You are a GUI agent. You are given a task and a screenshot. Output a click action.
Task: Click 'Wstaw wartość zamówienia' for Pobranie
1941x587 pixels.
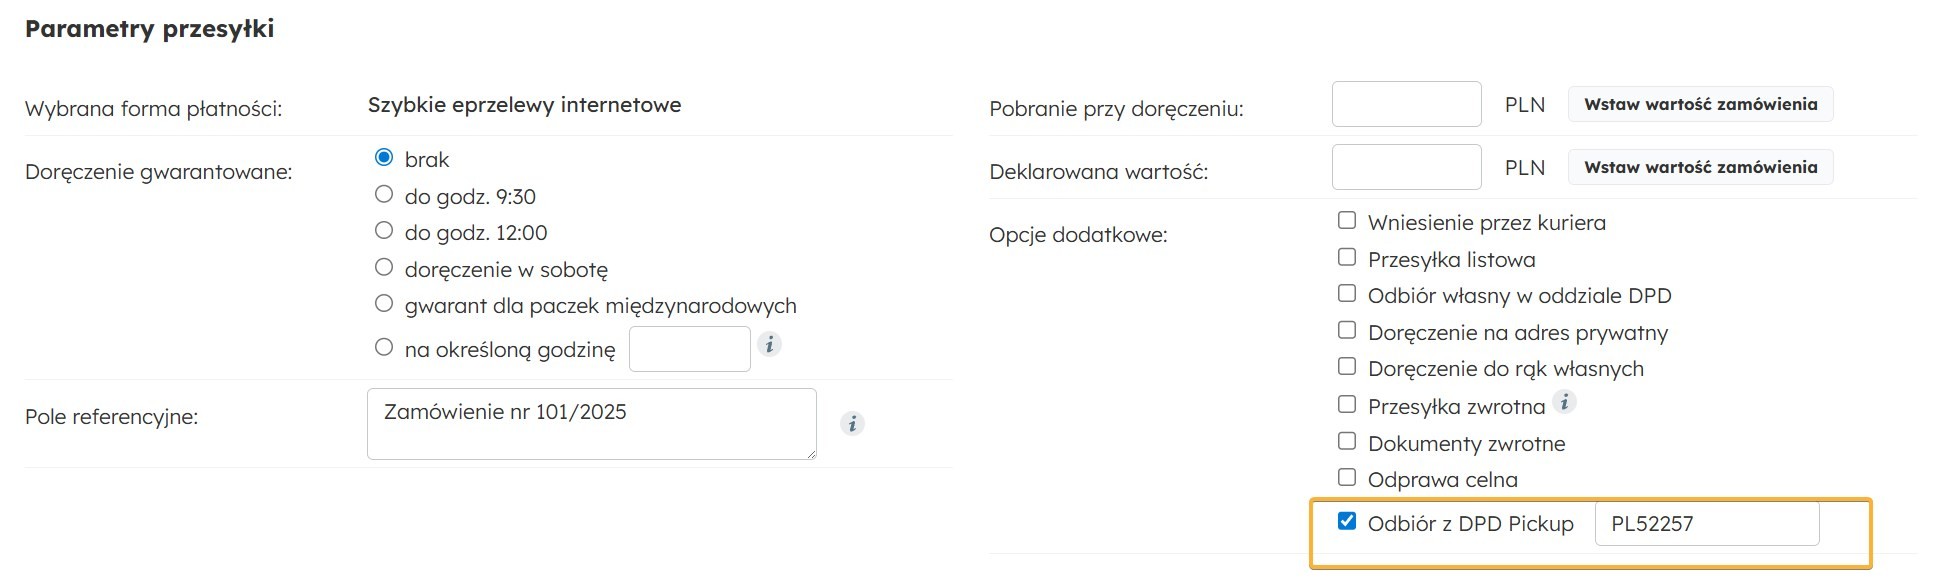1700,104
